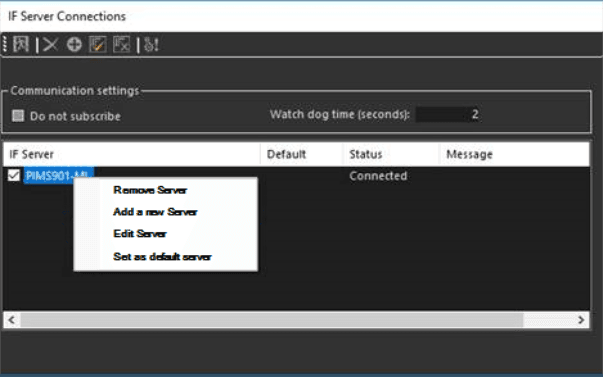Click the Watch dog time input field

pyautogui.click(x=448, y=114)
